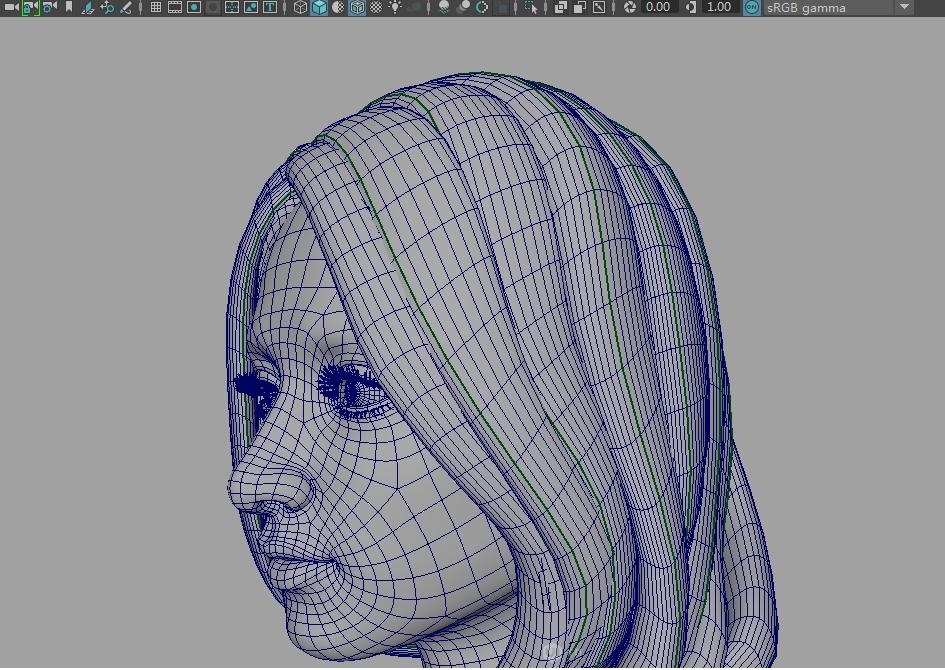Click the X-Ray Active Components icon
This screenshot has height=670, width=945.
pos(580,7)
